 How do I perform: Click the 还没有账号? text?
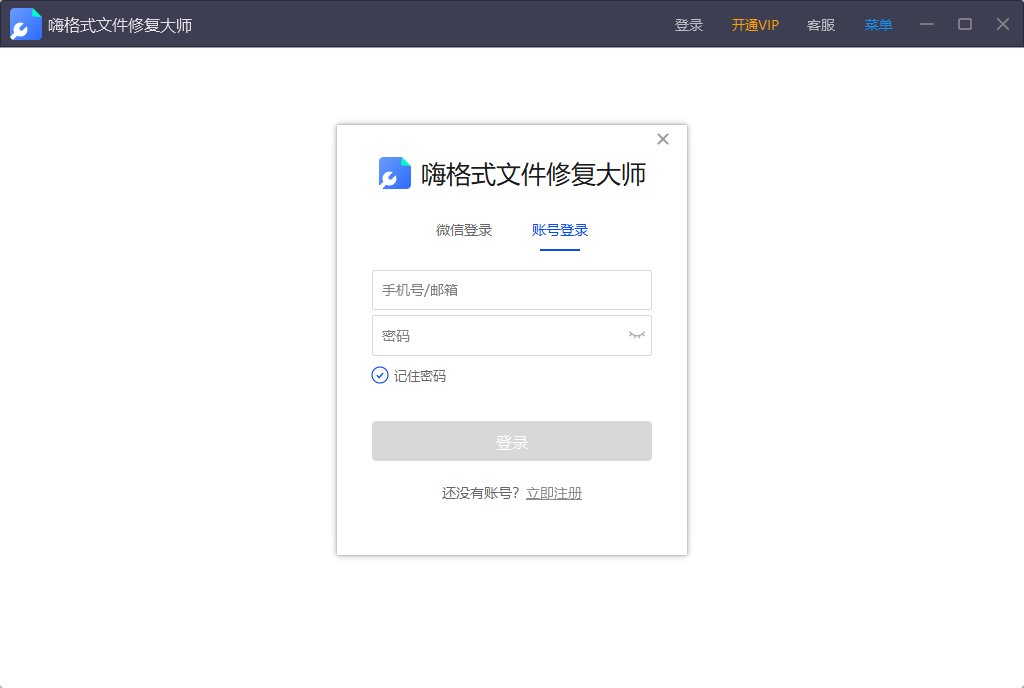480,493
